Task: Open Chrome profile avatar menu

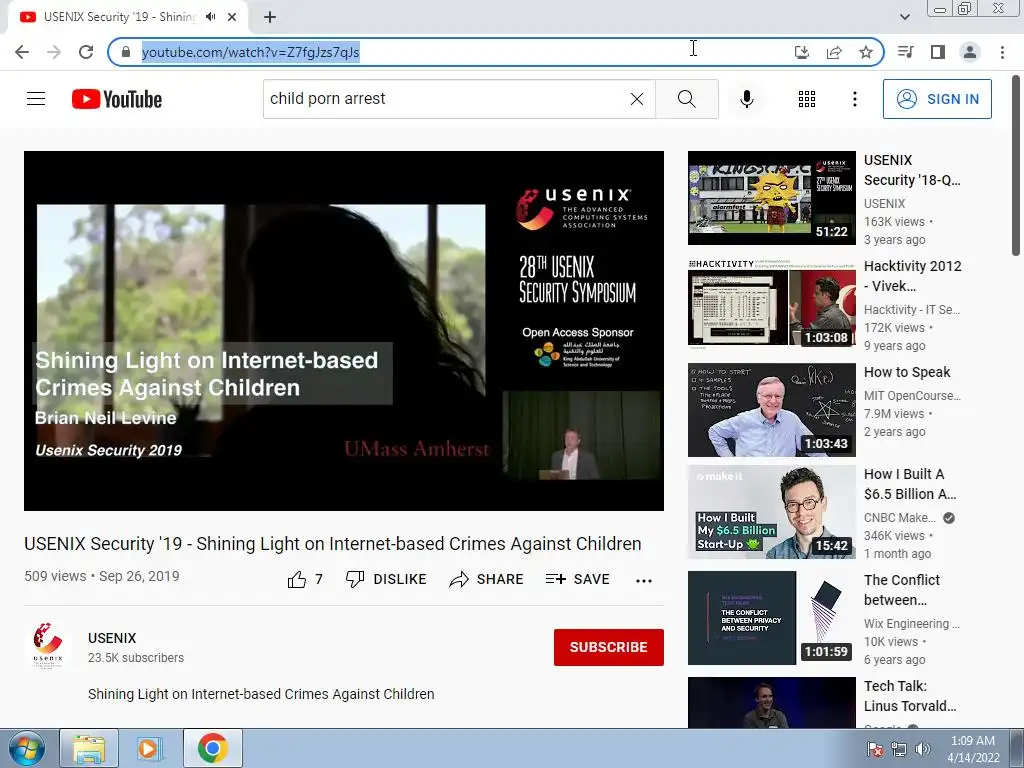Action: point(970,52)
